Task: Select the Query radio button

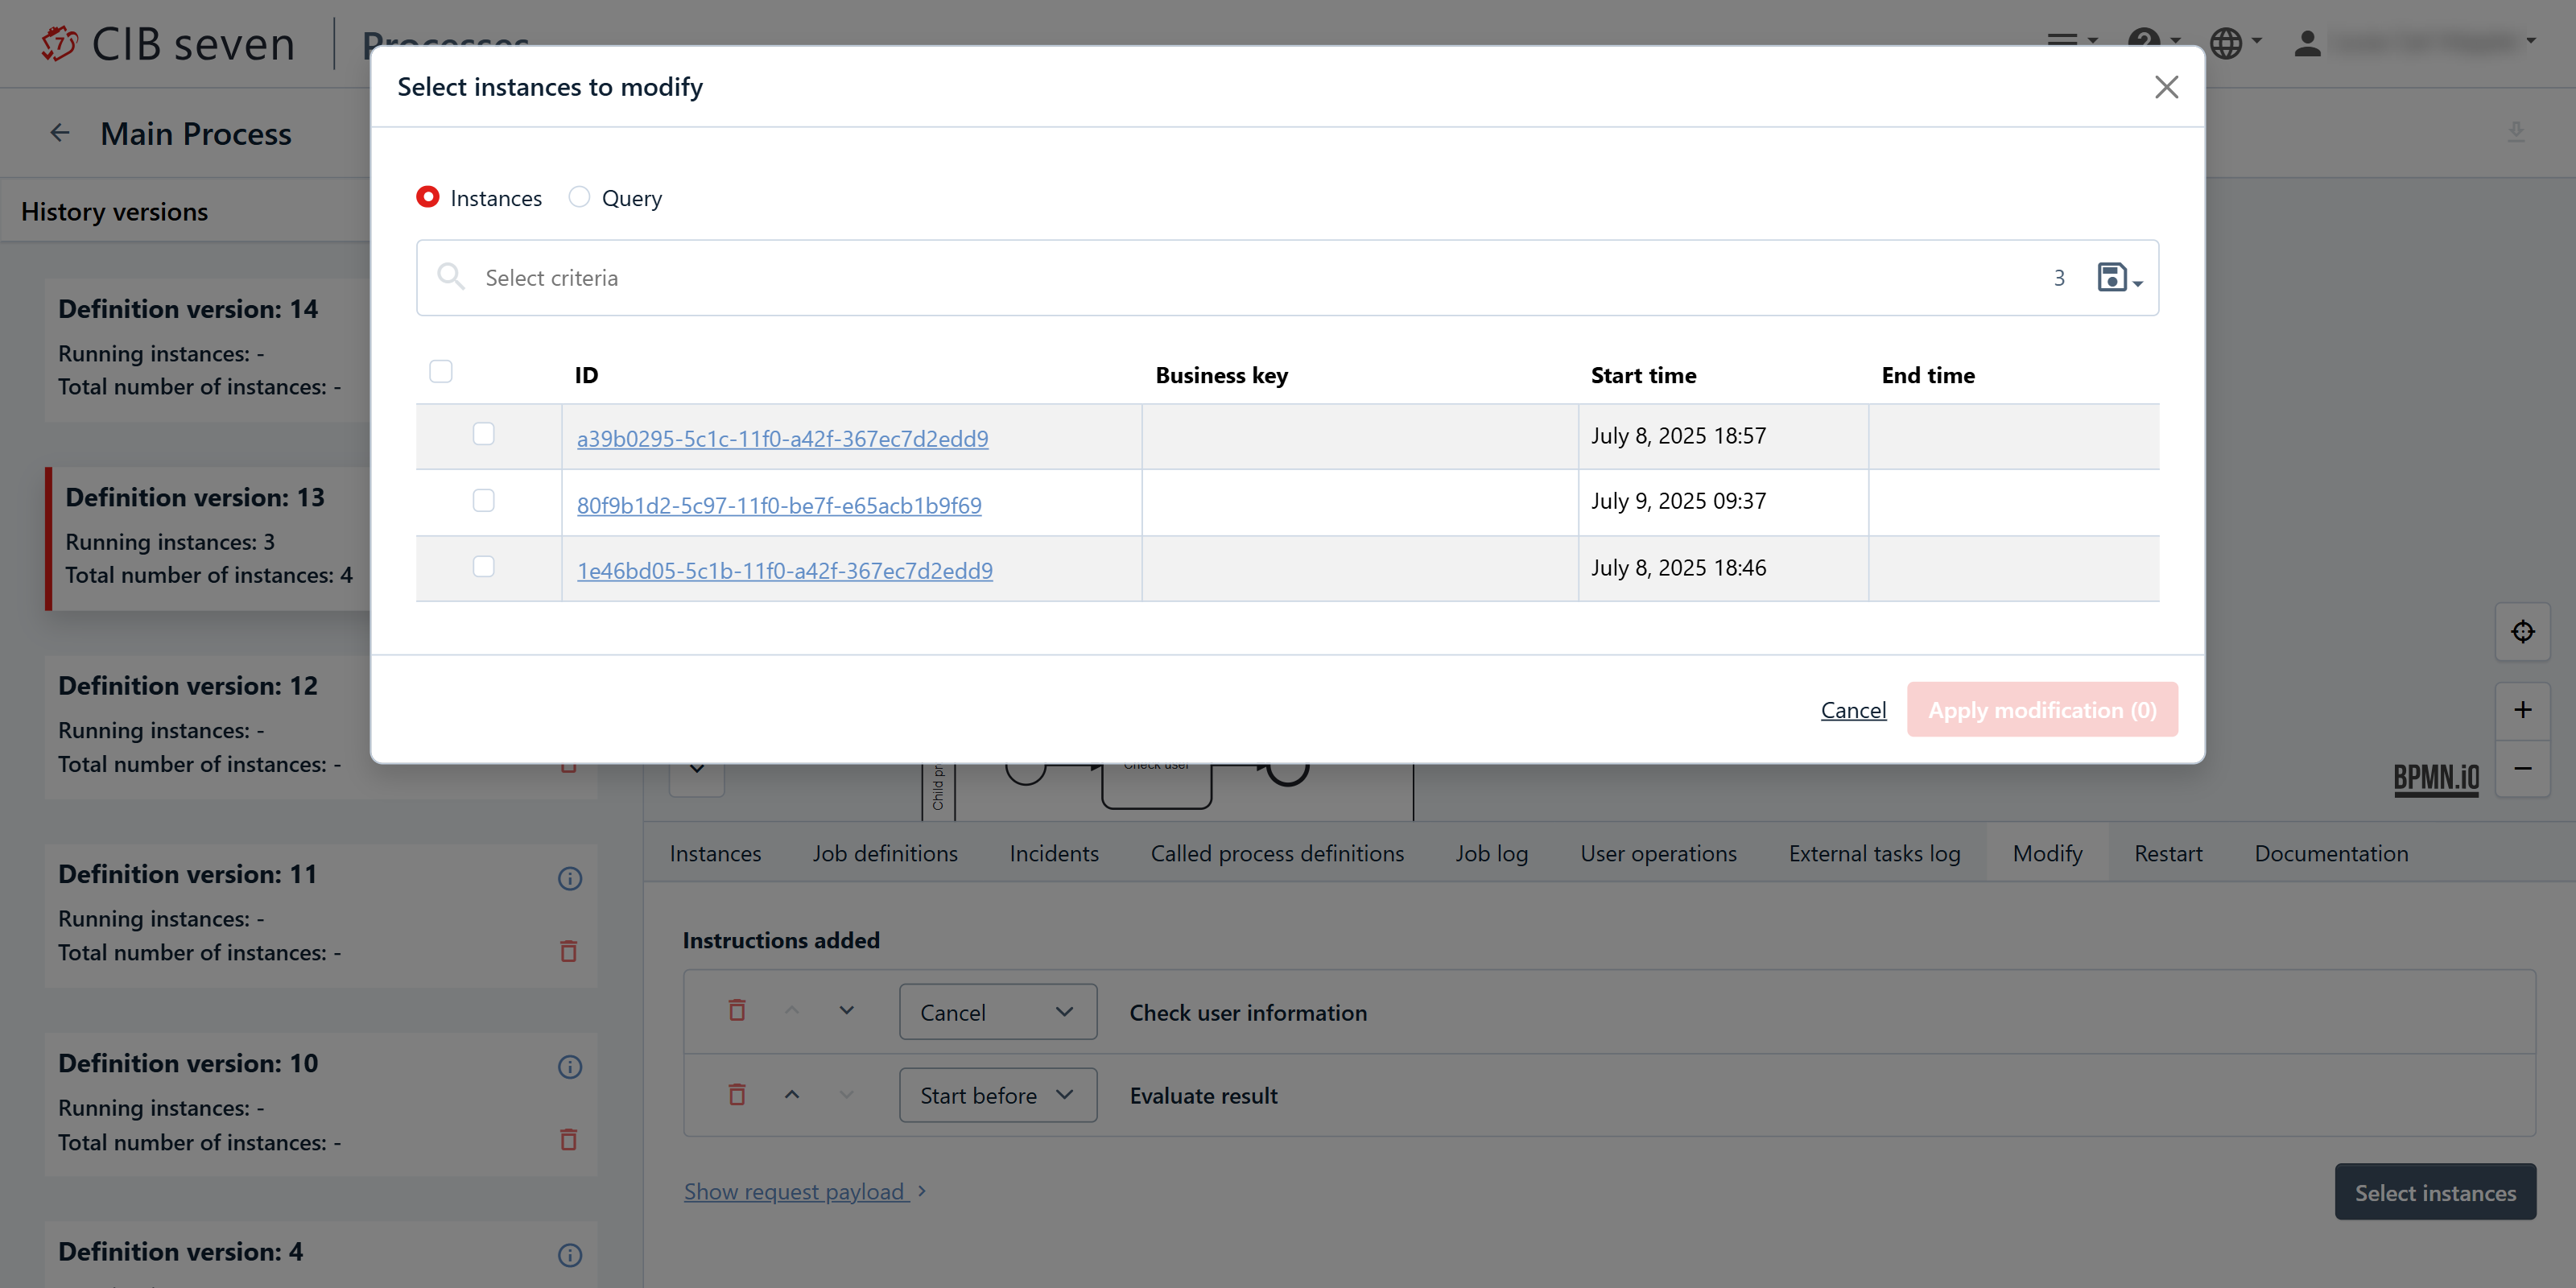Action: [579, 197]
